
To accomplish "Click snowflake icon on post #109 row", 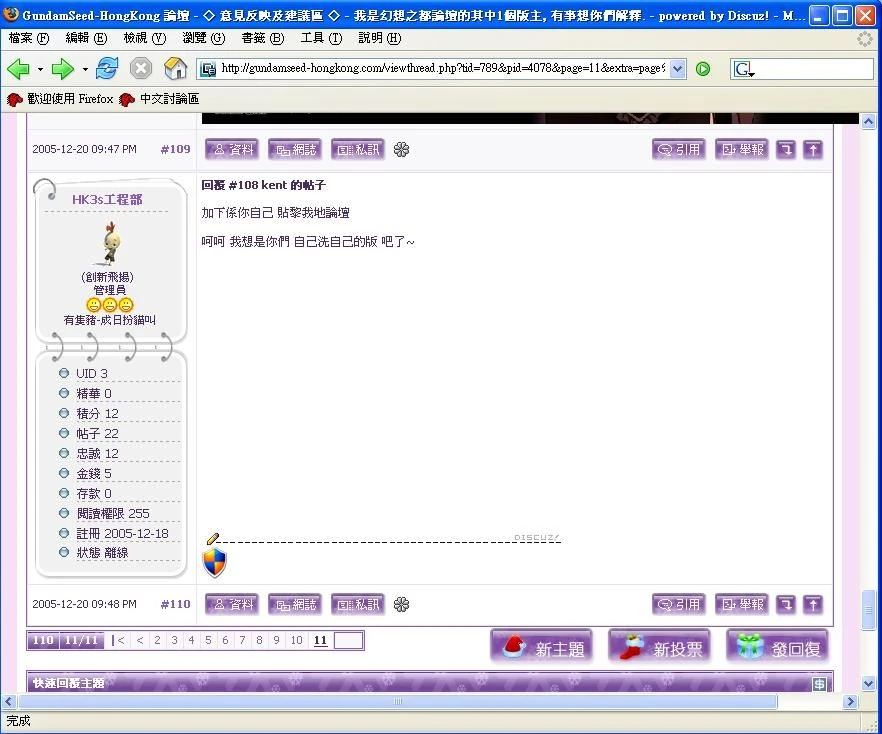I will 401,150.
